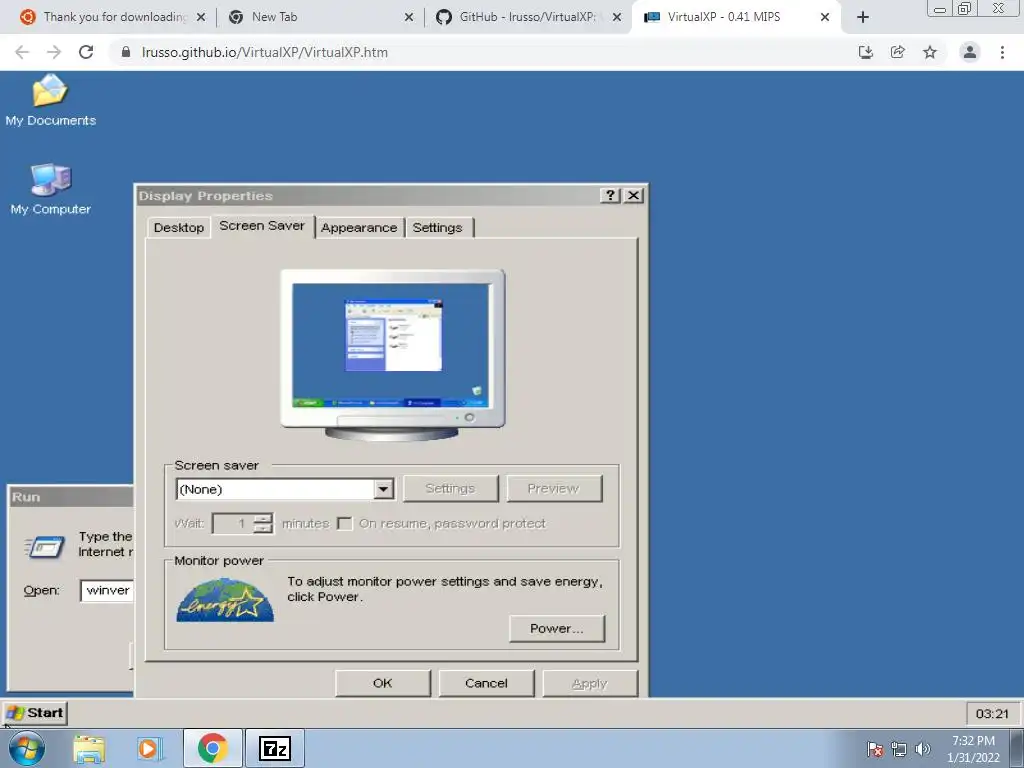The height and width of the screenshot is (768, 1024).
Task: Reload the page
Action: click(86, 52)
